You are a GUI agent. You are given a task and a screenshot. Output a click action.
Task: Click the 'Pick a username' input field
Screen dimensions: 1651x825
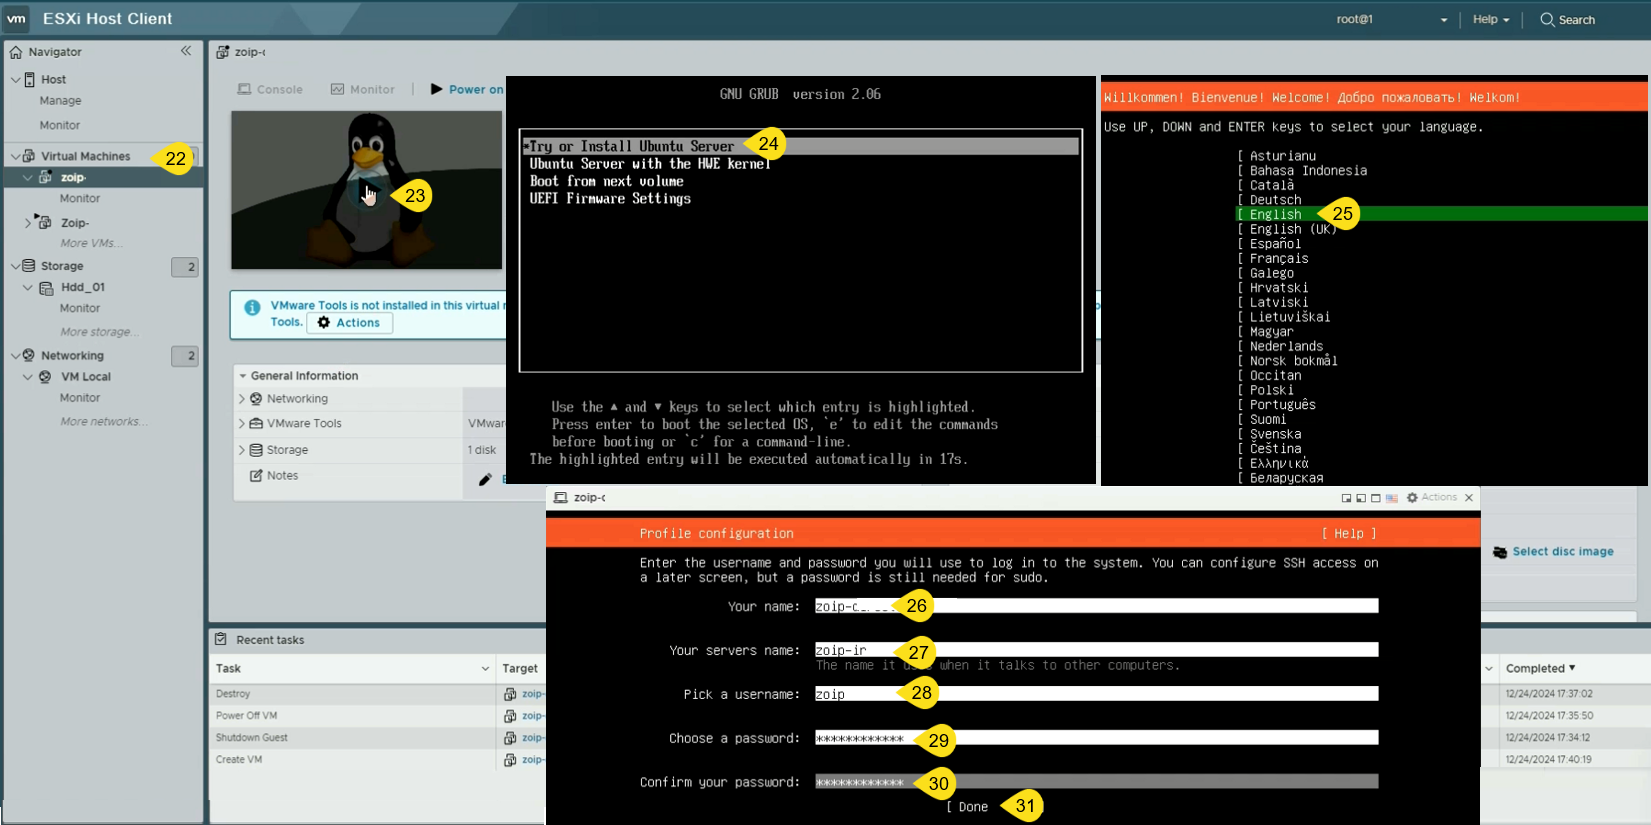pos(1096,694)
